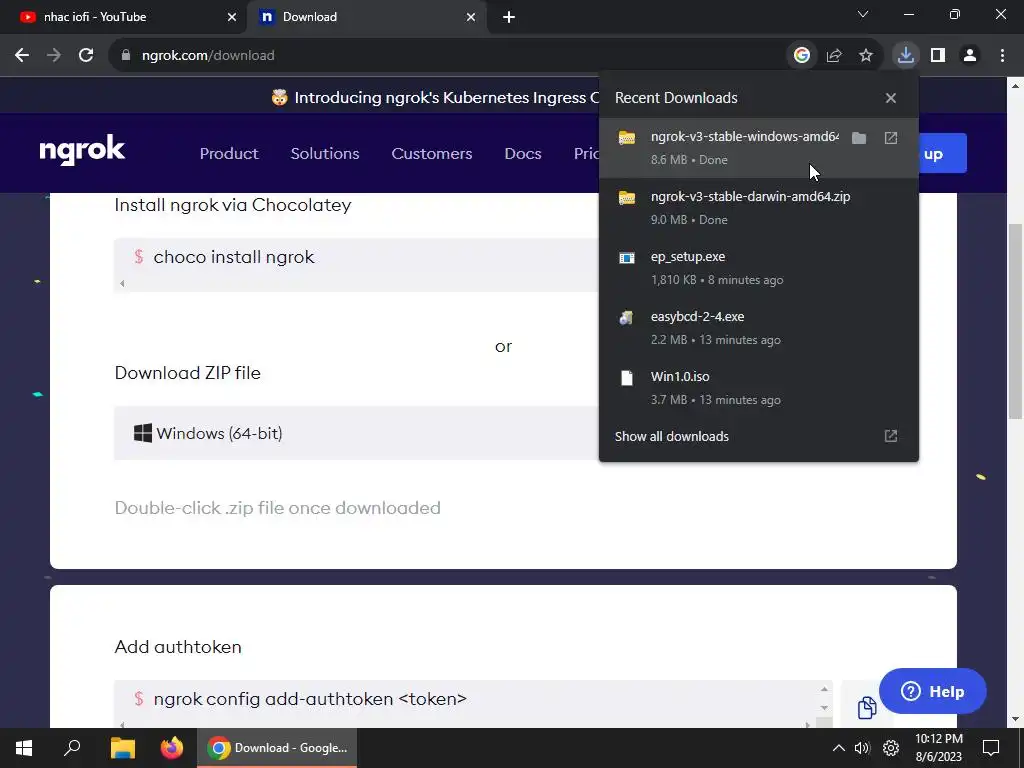The width and height of the screenshot is (1024, 768).
Task: Click the ngrok logo
Action: click(x=82, y=150)
